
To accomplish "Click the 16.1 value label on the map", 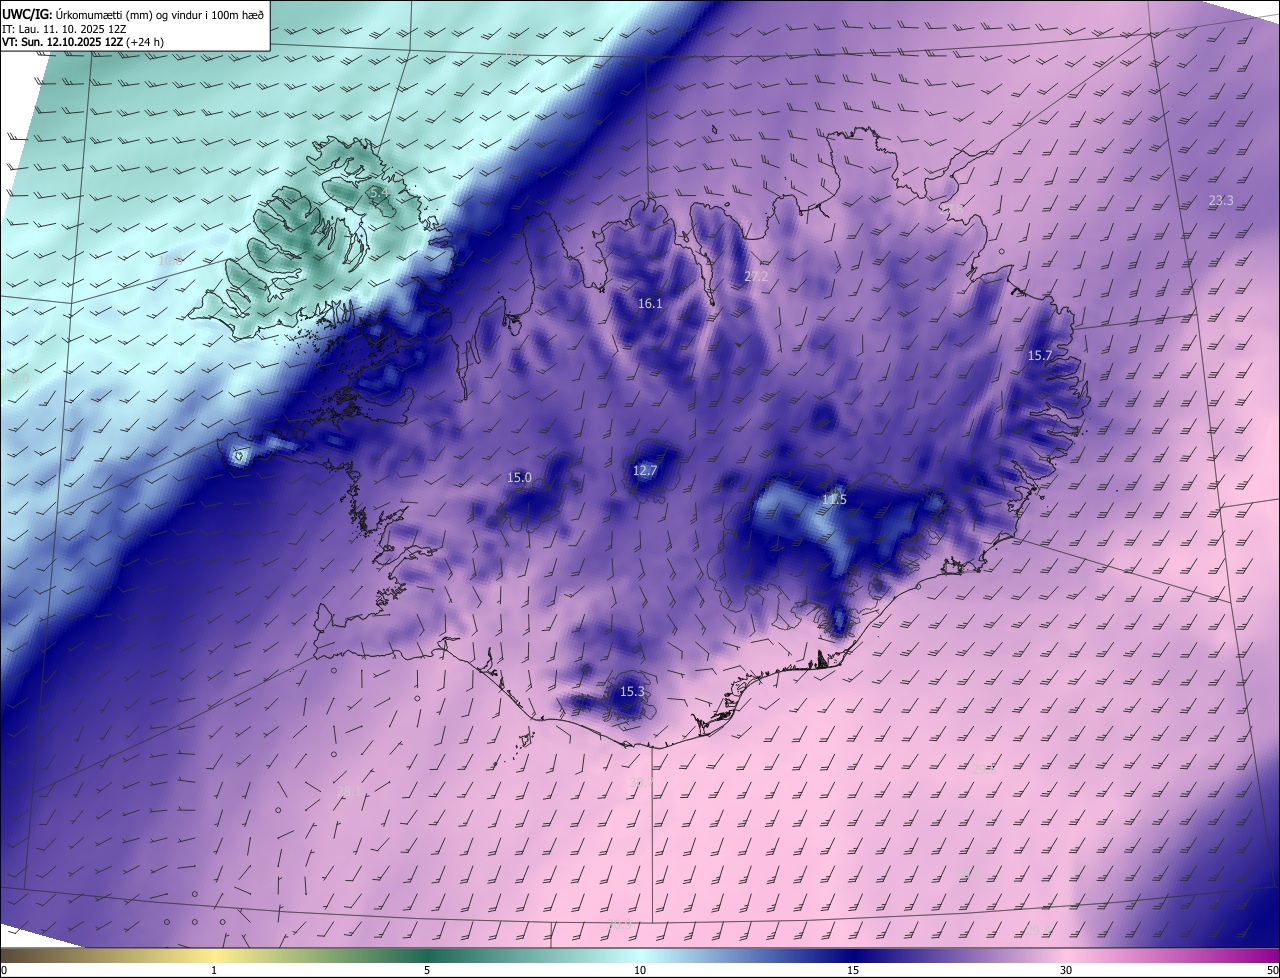I will pos(650,303).
